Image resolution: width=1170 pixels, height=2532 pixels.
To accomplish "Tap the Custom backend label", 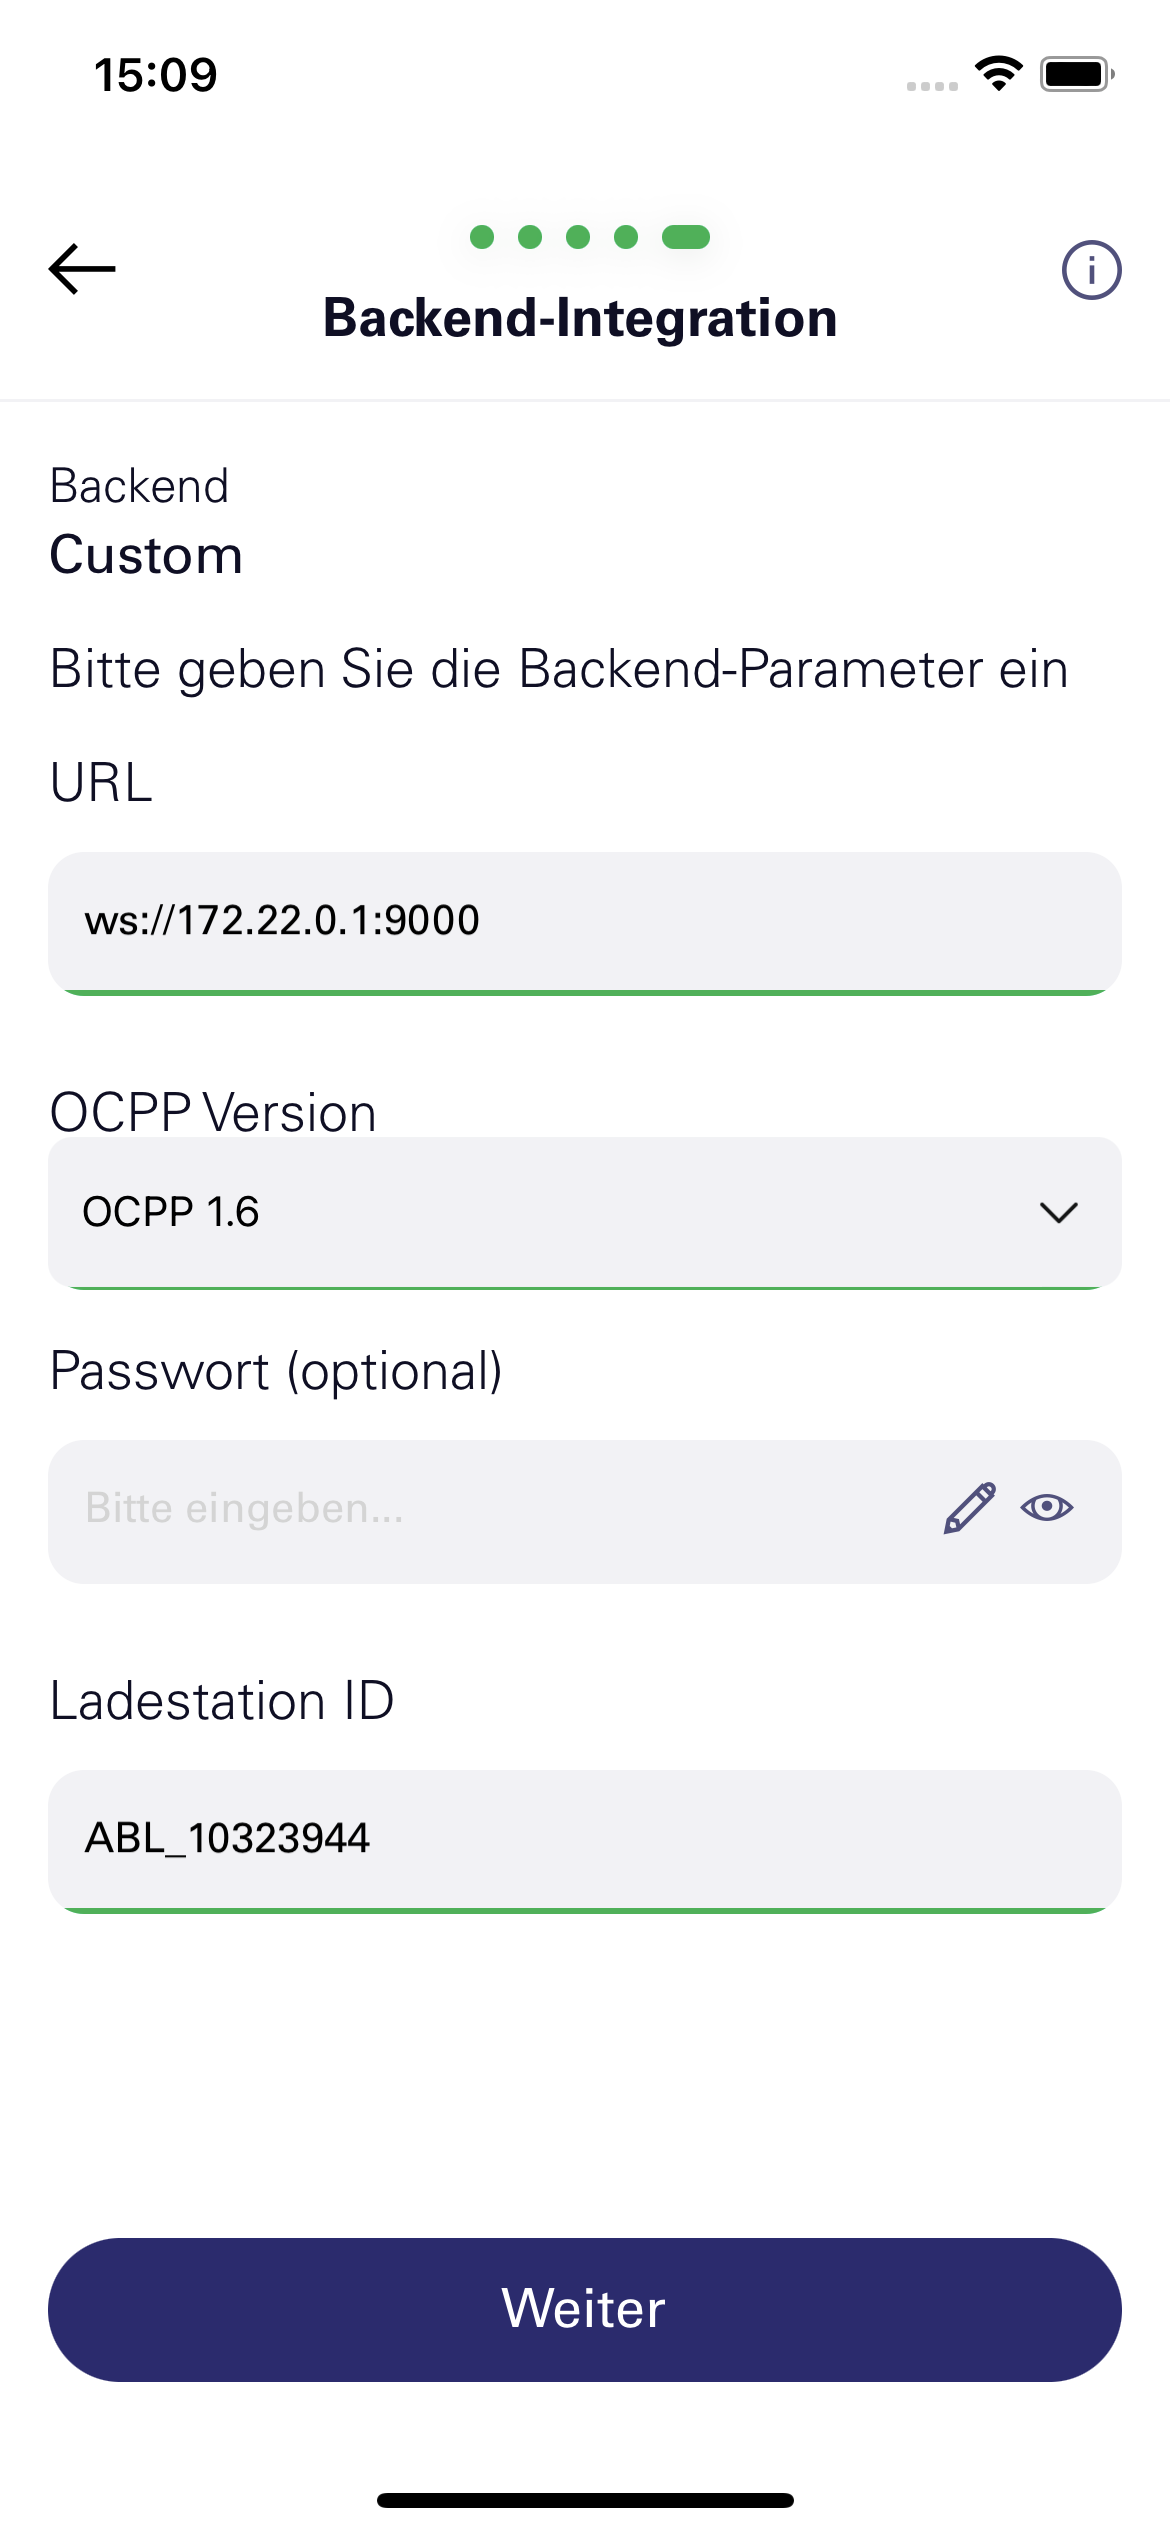I will coord(146,555).
